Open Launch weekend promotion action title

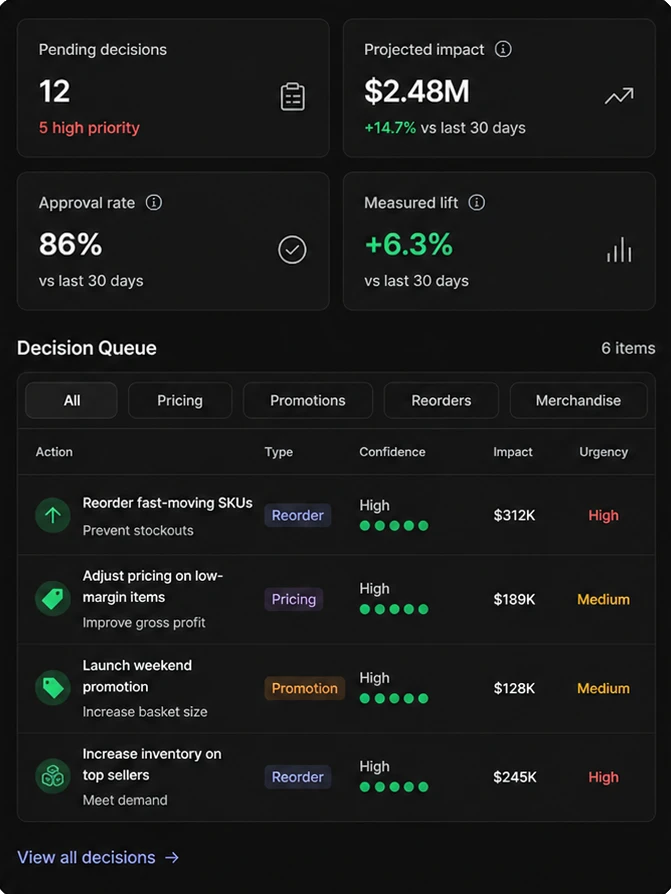pyautogui.click(x=137, y=676)
